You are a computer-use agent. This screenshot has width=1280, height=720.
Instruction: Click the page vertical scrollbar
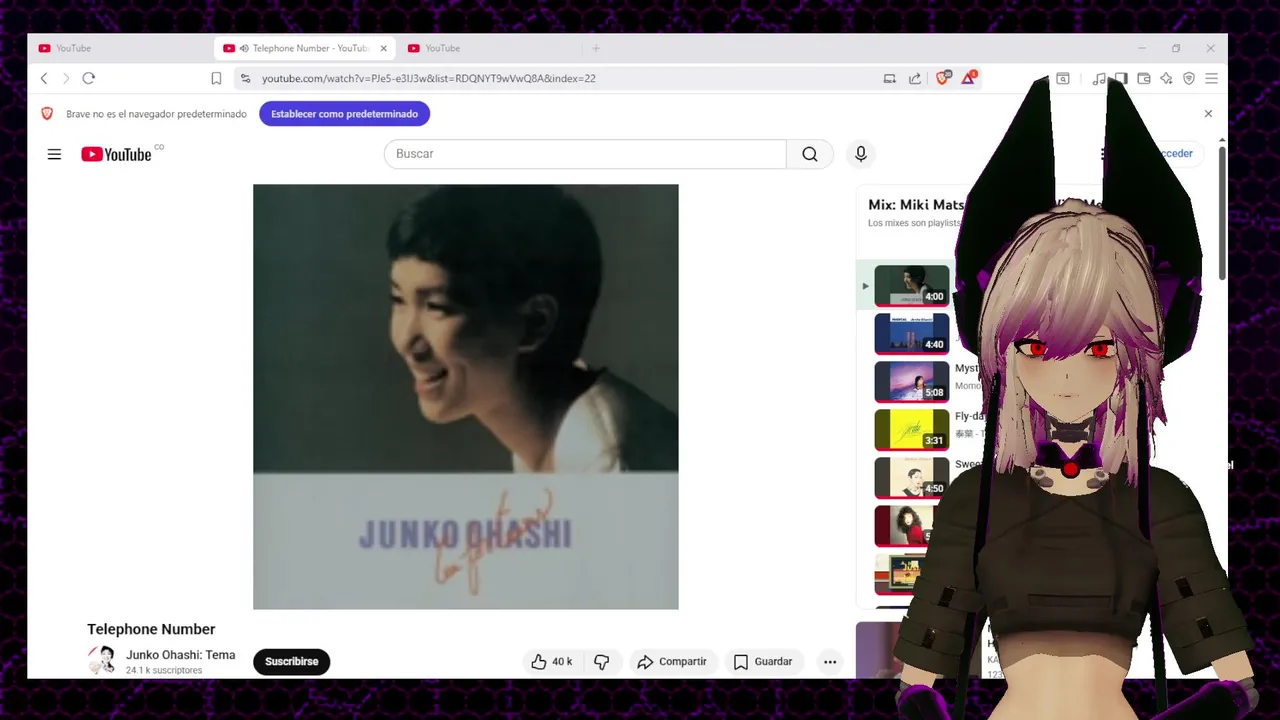pos(1222,212)
